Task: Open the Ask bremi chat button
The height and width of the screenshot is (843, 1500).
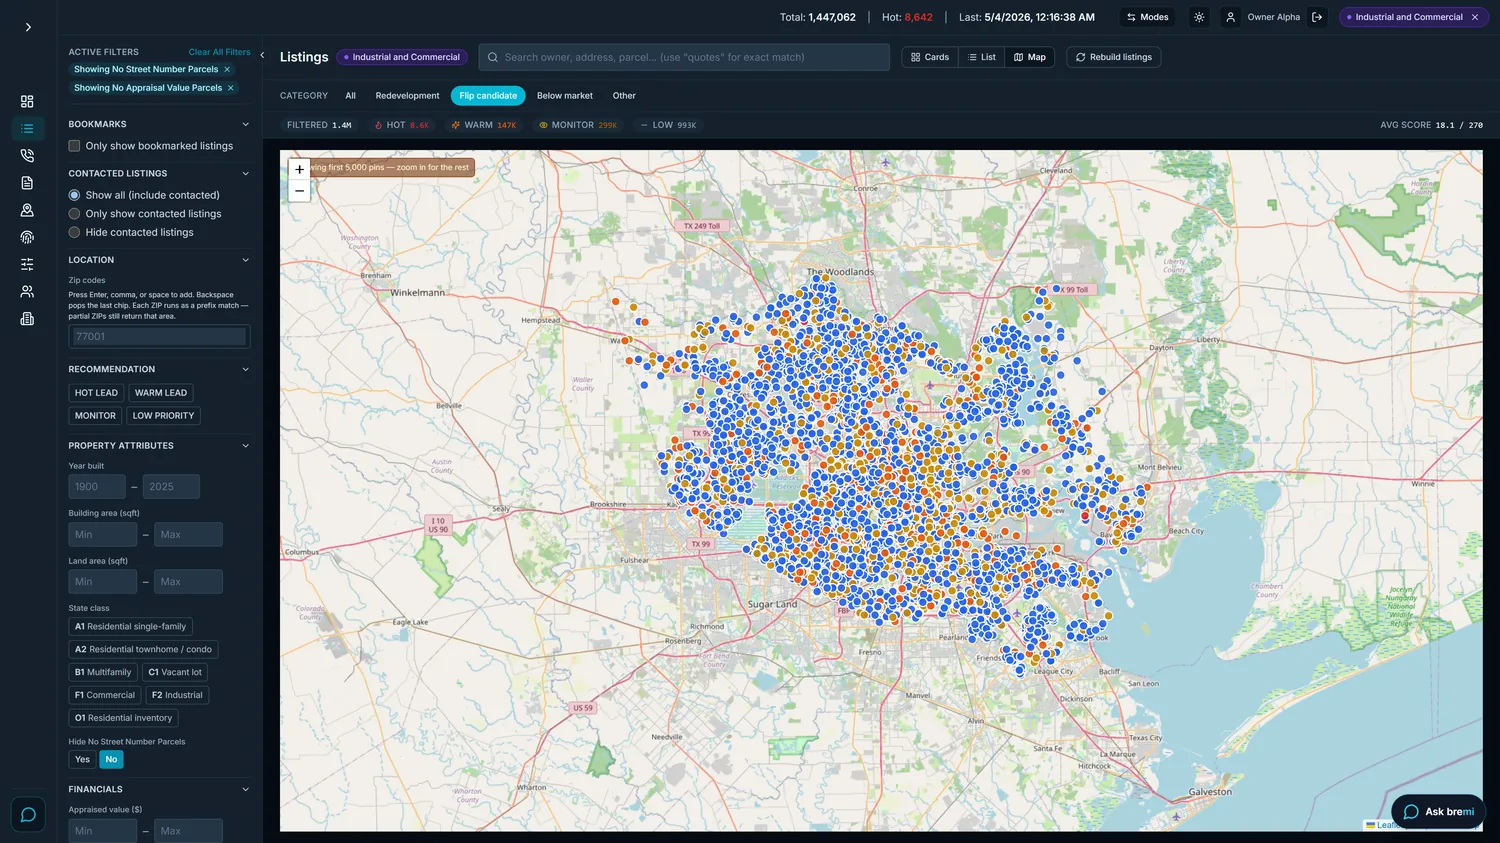Action: point(1439,811)
